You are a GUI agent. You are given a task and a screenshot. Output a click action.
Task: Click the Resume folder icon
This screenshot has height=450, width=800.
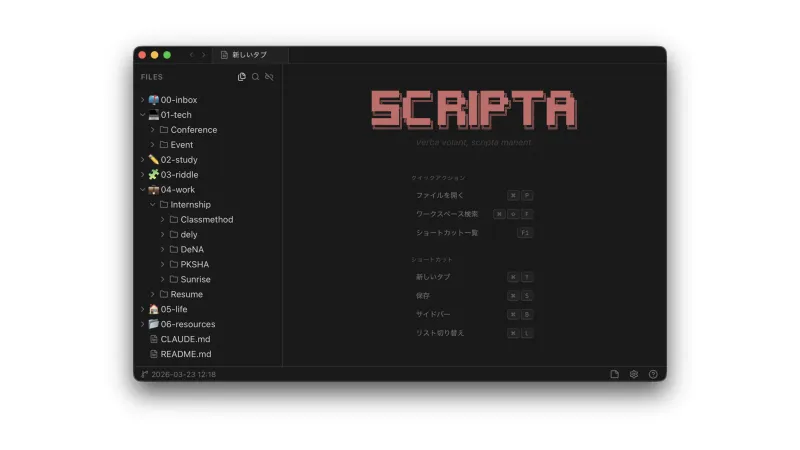coord(164,294)
